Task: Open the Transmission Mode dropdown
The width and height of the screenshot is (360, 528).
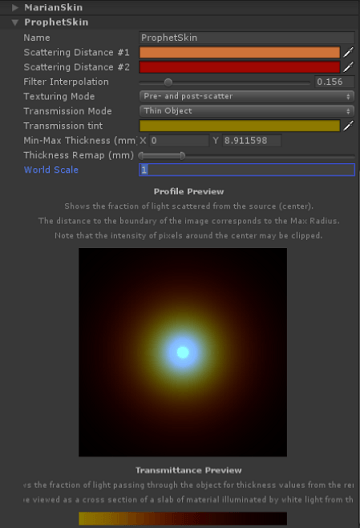Action: pos(247,111)
